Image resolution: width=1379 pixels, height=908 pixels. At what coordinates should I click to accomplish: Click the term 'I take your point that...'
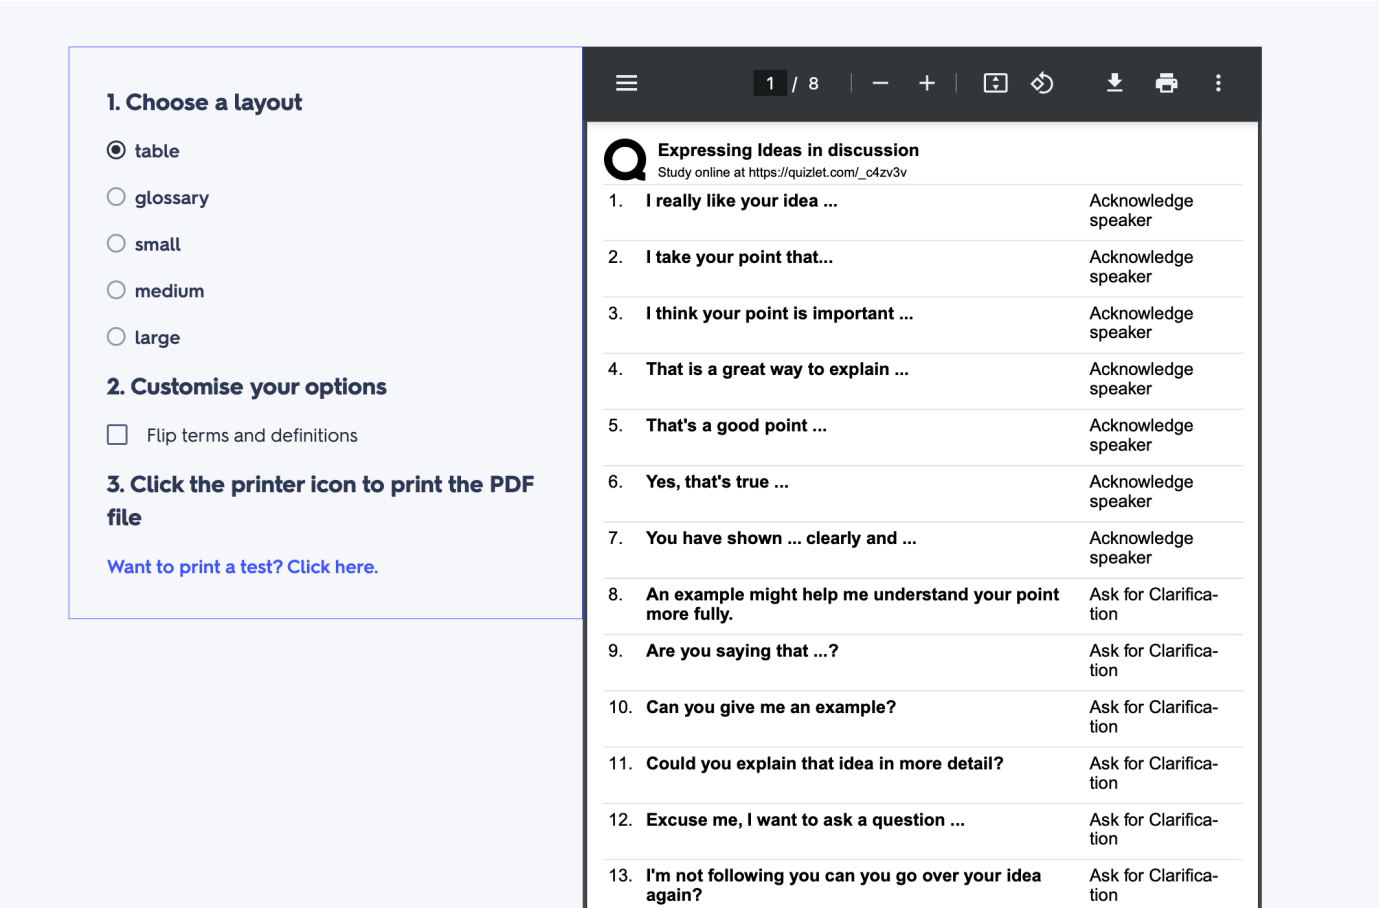point(739,257)
